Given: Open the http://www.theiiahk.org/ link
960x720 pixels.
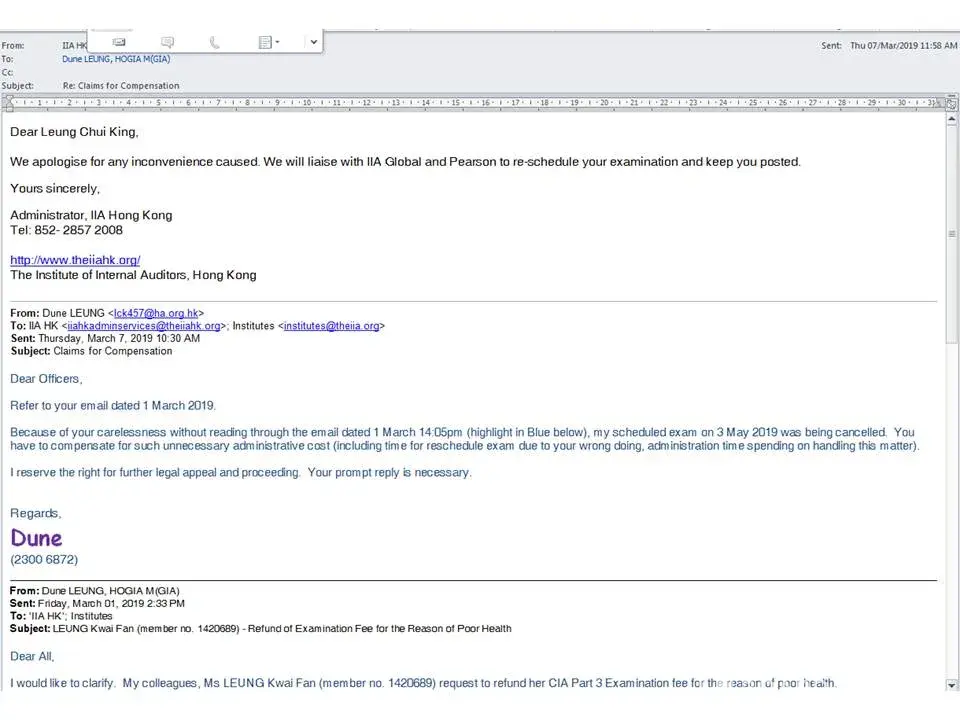Looking at the screenshot, I should tap(75, 260).
